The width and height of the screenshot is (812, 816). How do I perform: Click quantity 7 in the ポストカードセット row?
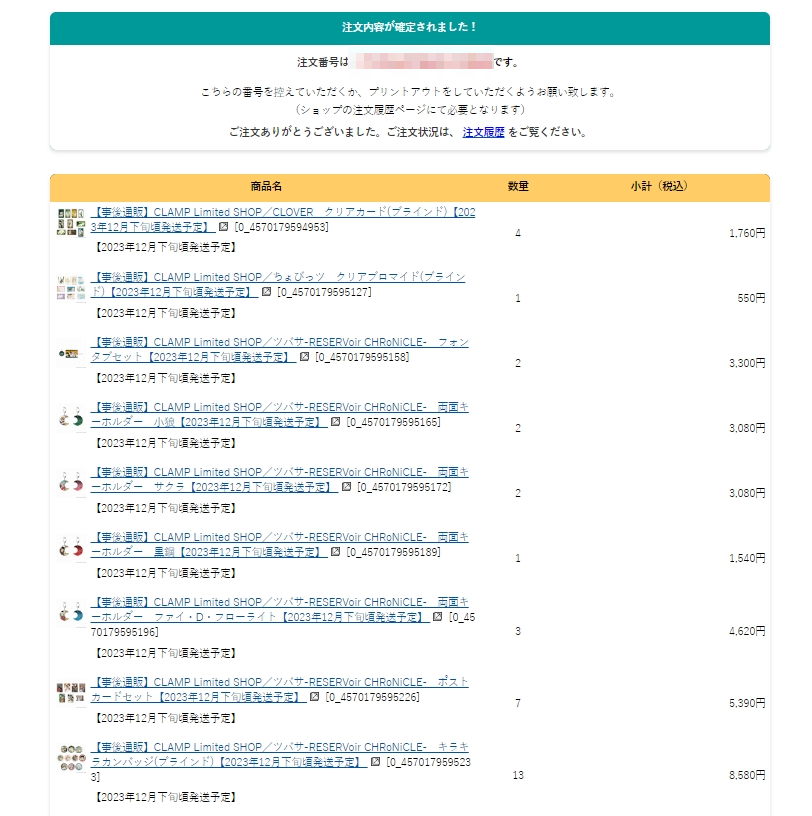point(518,704)
